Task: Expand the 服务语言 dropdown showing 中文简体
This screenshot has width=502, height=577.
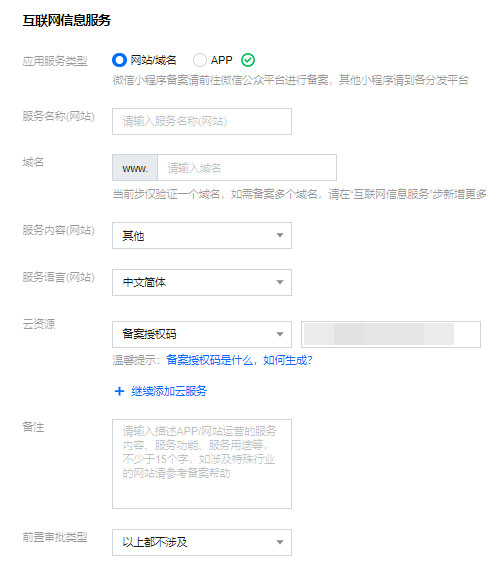Action: click(202, 282)
